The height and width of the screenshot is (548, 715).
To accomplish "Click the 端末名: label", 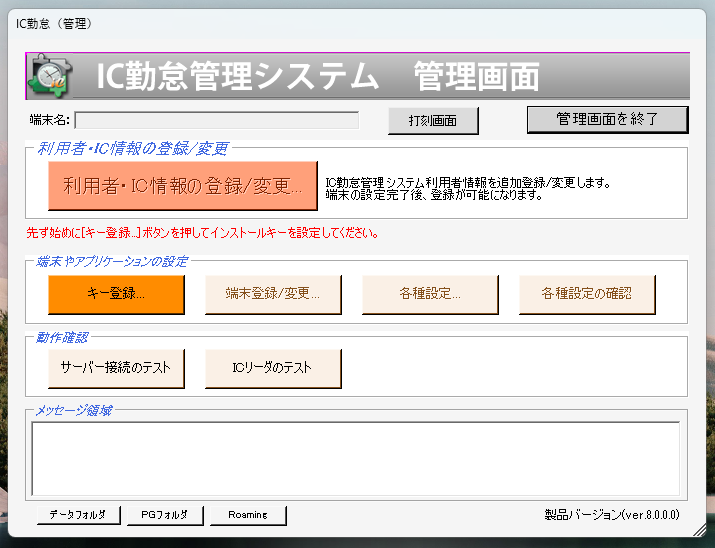I will tap(49, 120).
